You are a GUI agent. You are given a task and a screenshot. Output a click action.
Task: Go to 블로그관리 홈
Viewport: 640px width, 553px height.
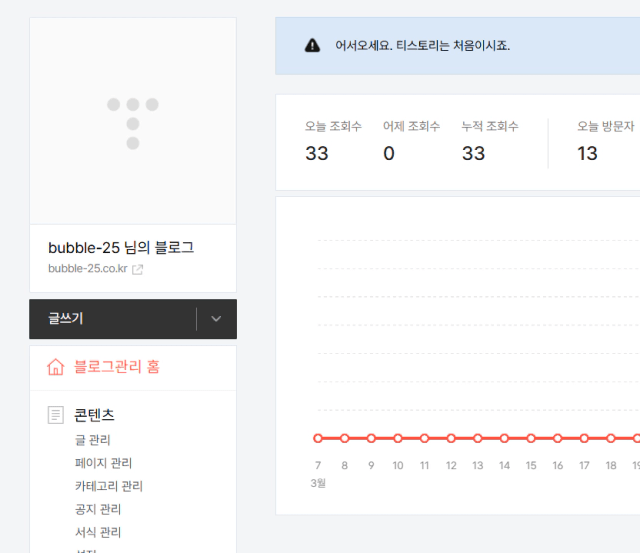(x=117, y=367)
